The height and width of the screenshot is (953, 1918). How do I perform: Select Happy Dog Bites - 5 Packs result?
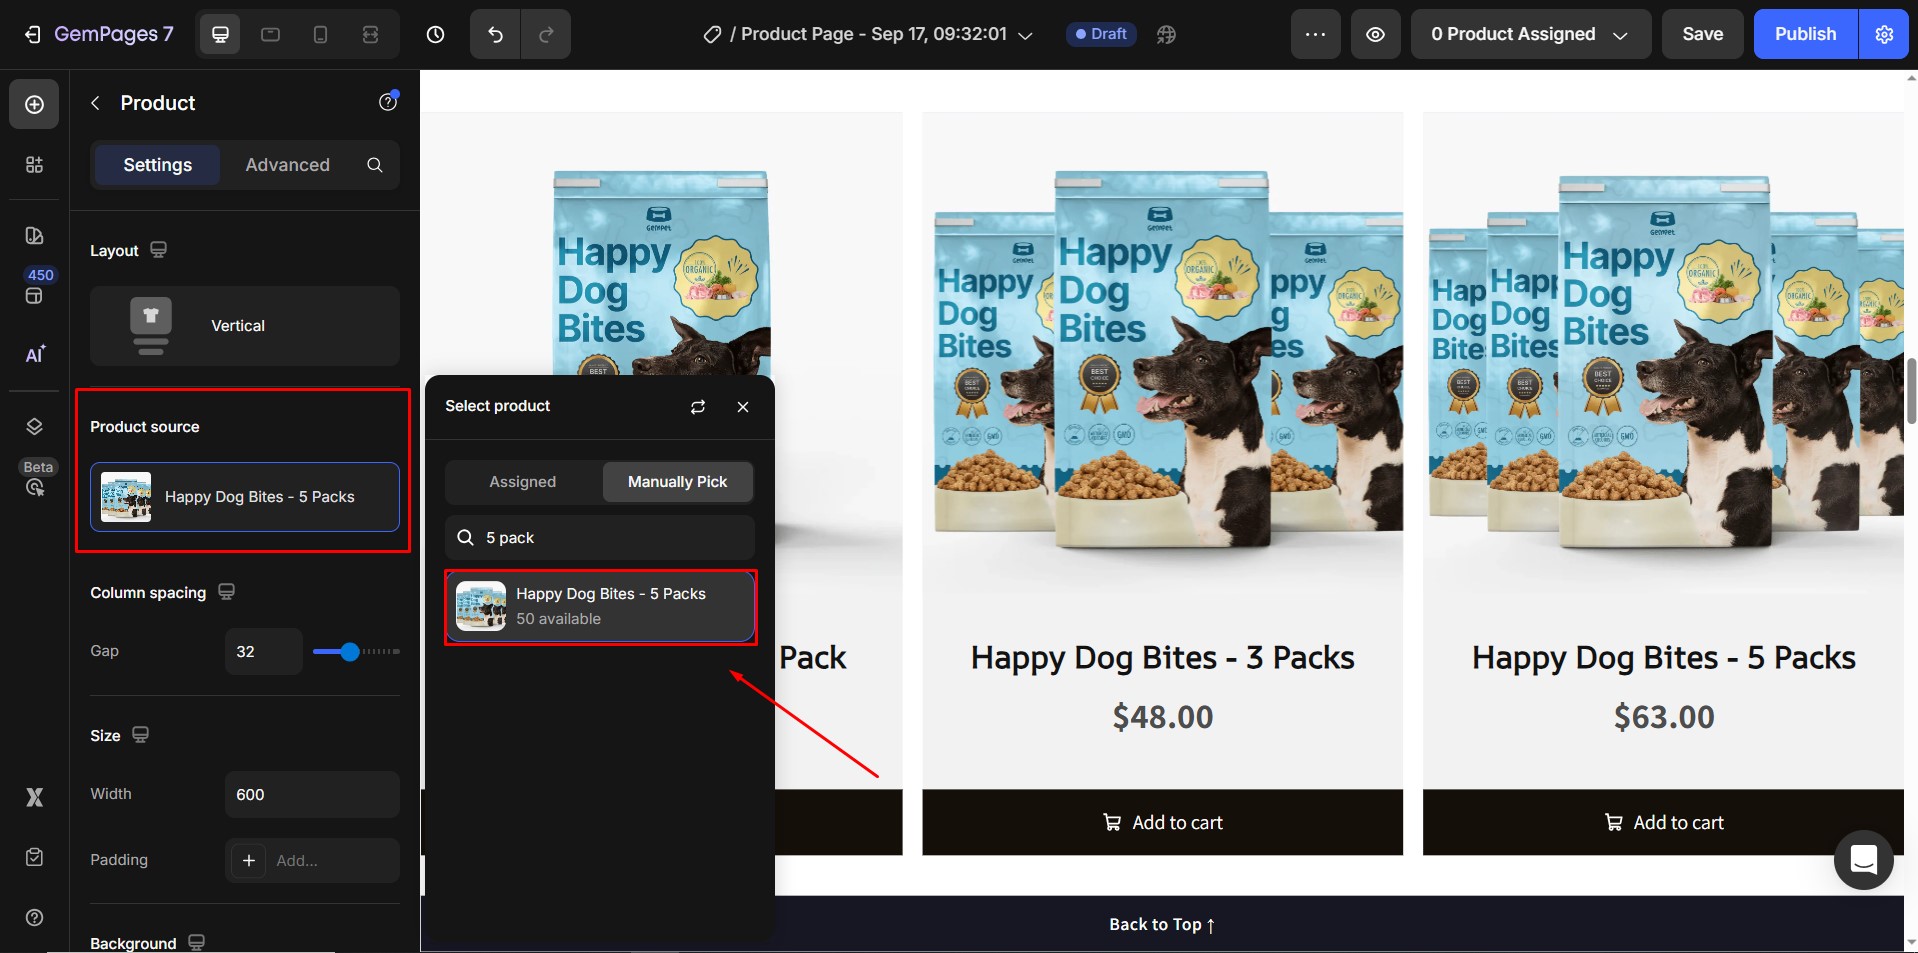click(600, 607)
